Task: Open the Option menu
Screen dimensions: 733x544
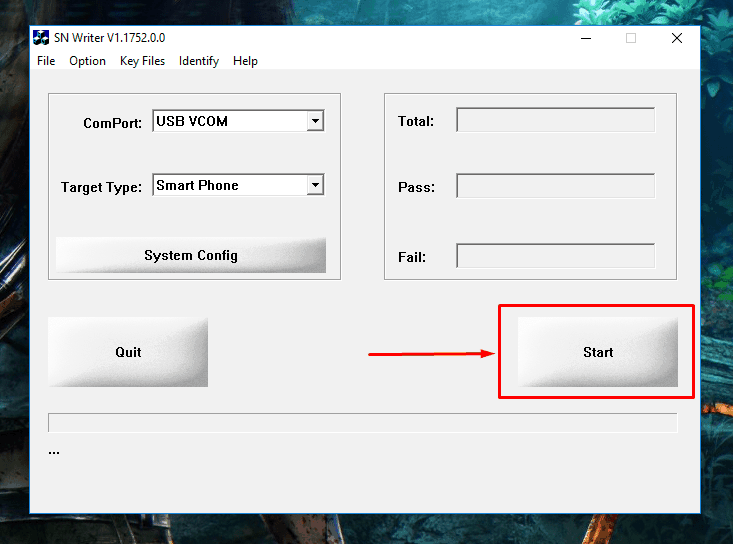Action: click(x=87, y=61)
